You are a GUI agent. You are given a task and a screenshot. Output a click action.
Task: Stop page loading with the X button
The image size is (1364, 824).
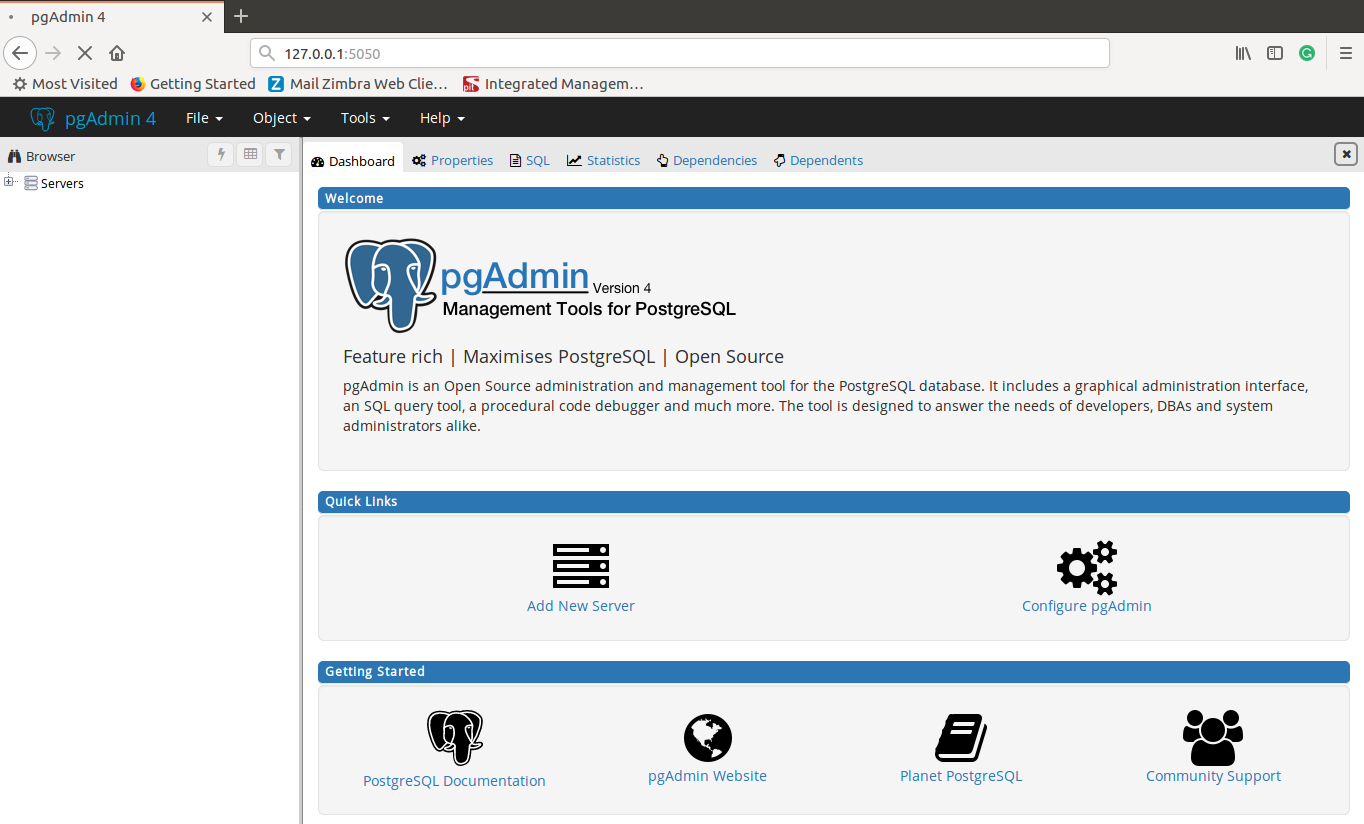(85, 53)
